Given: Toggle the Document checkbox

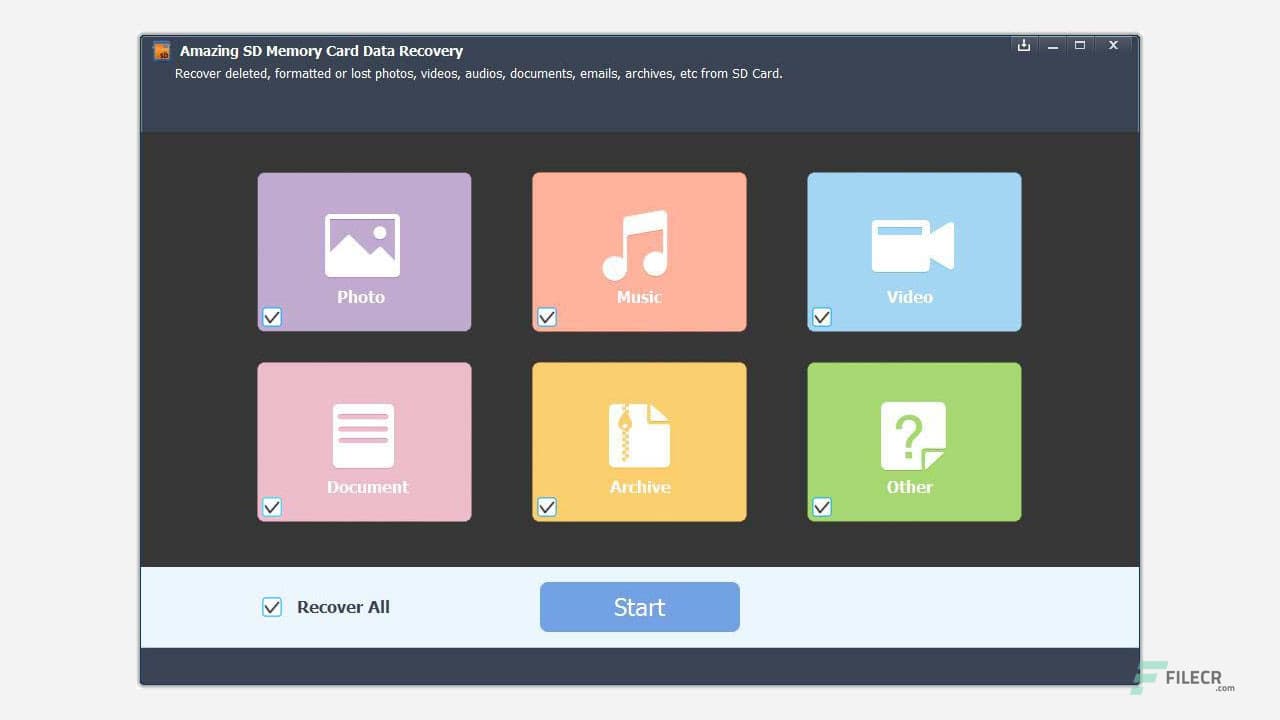Looking at the screenshot, I should (x=272, y=507).
